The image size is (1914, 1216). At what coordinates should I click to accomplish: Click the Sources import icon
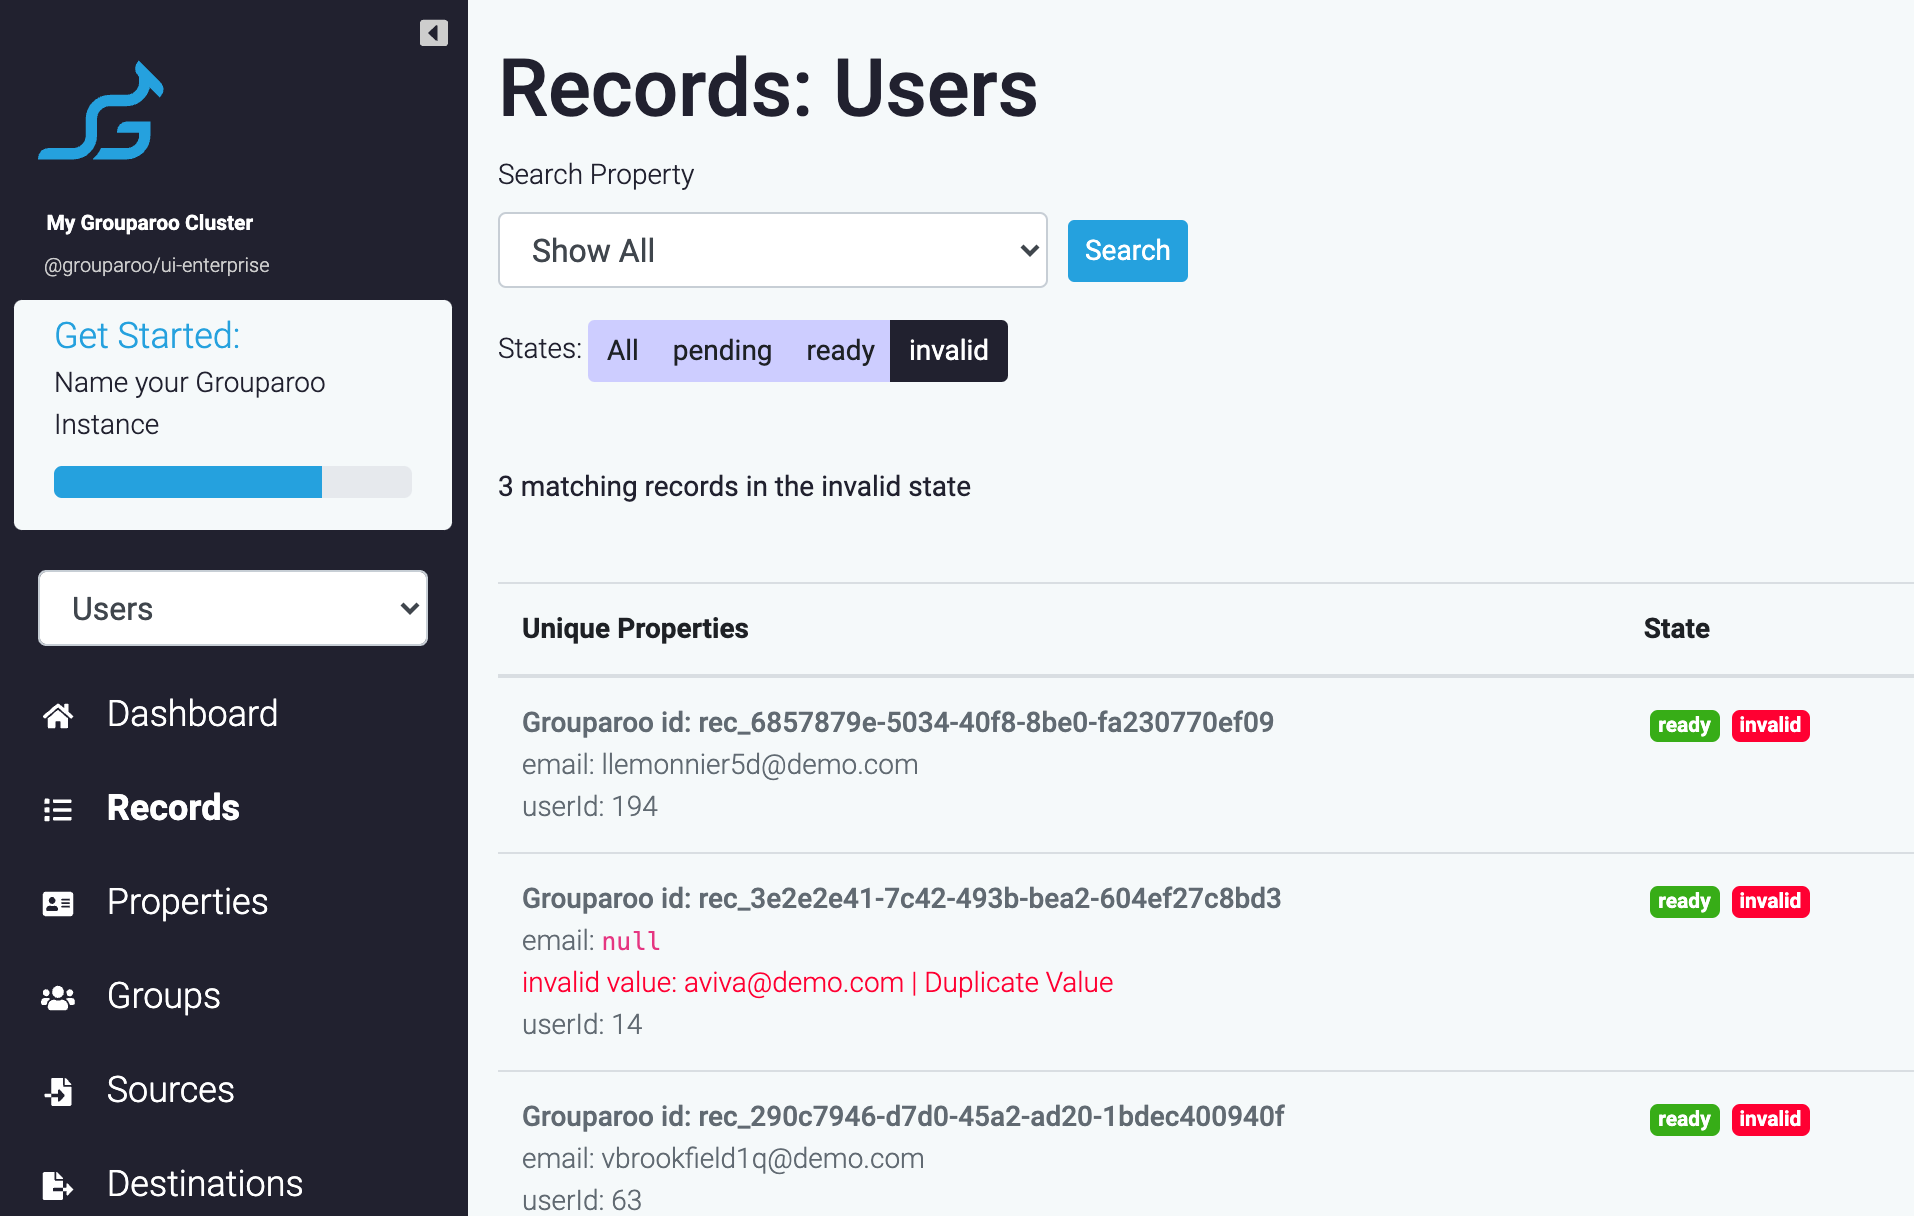click(58, 1091)
